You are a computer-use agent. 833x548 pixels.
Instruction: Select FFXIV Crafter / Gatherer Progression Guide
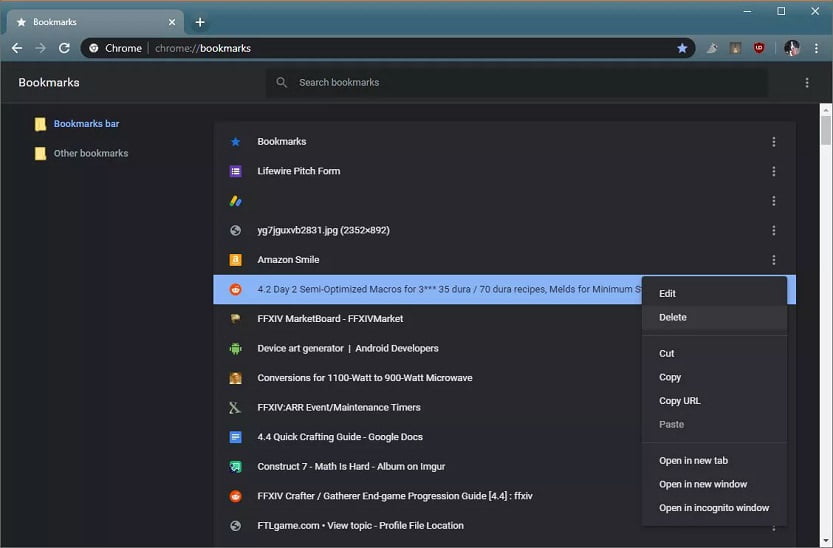point(428,496)
